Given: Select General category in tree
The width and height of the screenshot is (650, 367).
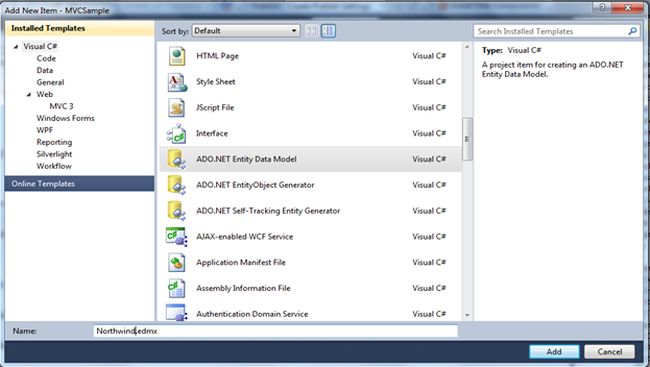Looking at the screenshot, I should coord(50,83).
